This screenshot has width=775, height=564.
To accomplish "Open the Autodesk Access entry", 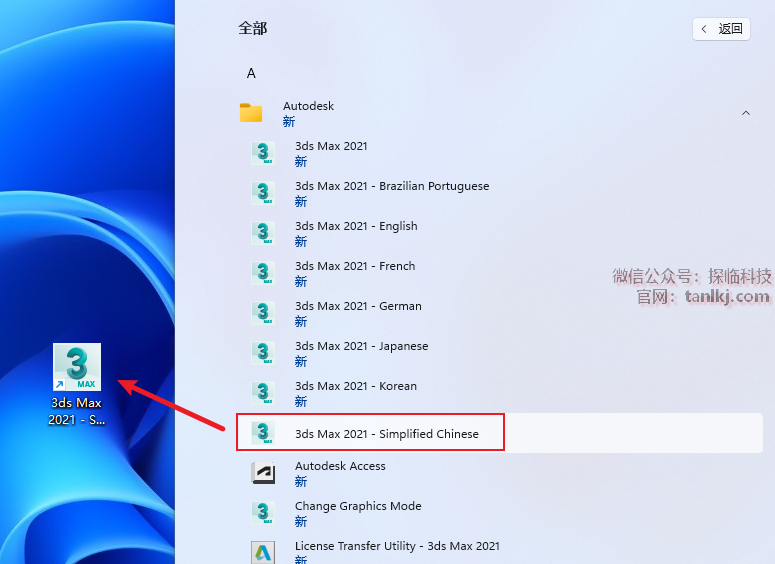I will [x=499, y=473].
